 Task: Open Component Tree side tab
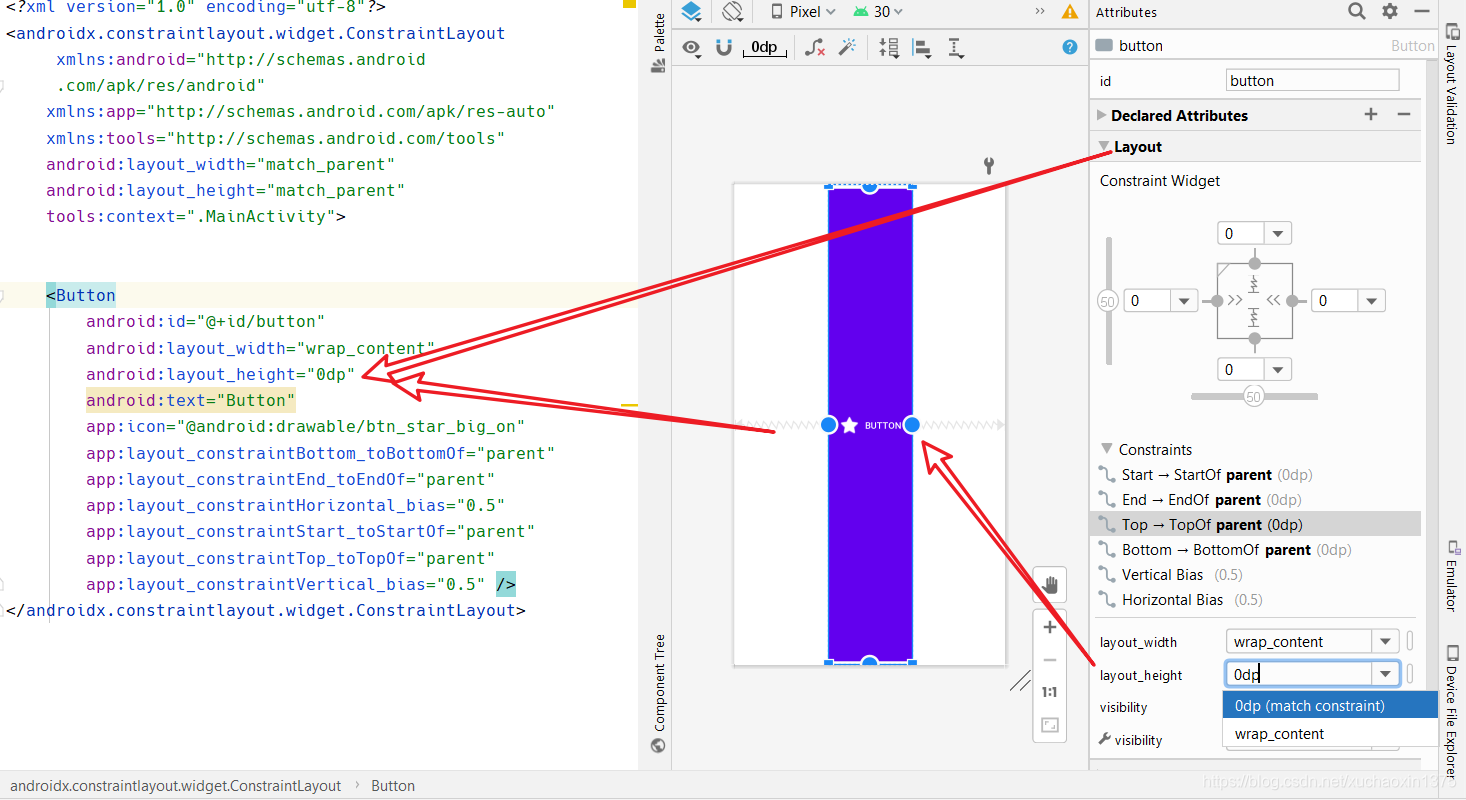[658, 692]
